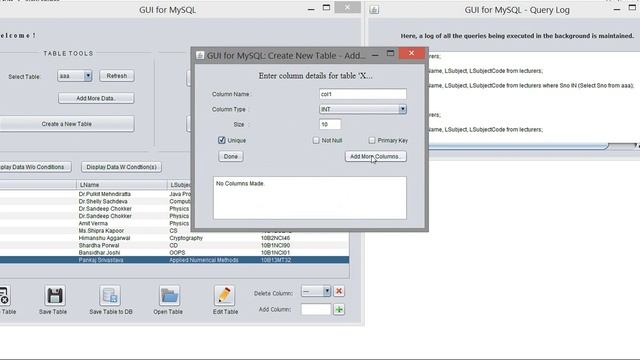Image resolution: width=640 pixels, height=360 pixels.
Task: Click the Java icon in Create New Table title bar
Action: click(x=200, y=55)
